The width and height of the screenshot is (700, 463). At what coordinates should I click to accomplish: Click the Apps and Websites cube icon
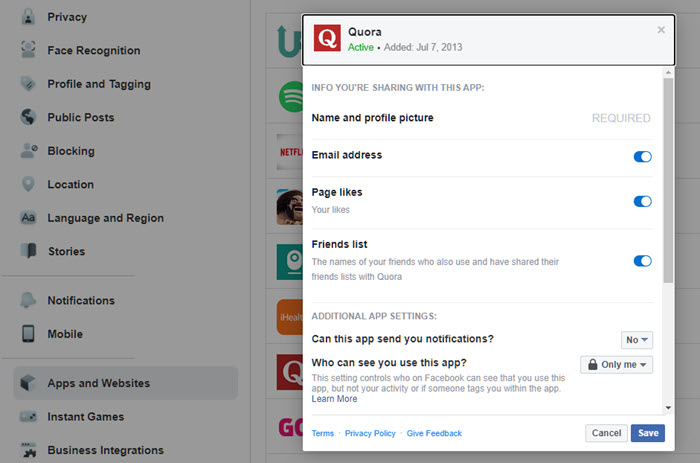[28, 383]
